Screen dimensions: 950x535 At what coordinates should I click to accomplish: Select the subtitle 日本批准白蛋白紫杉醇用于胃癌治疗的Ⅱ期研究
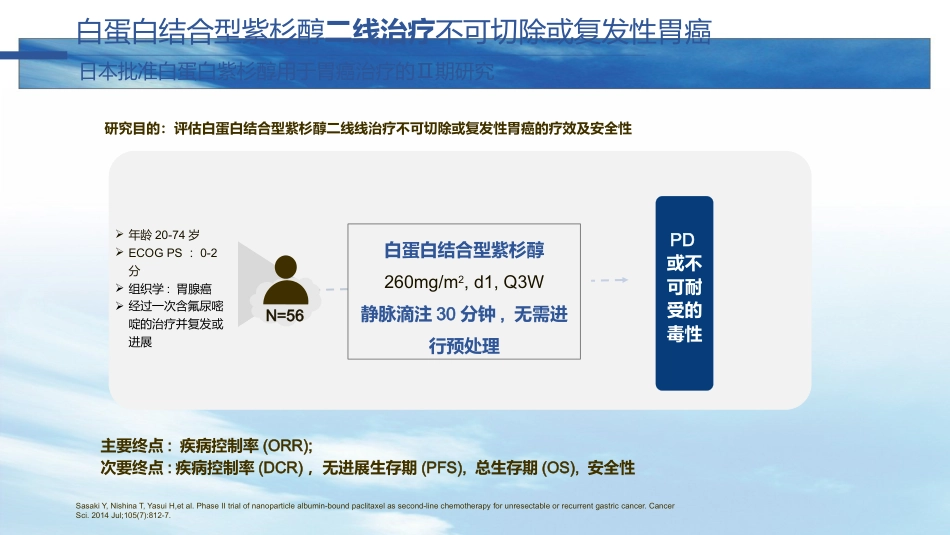point(287,71)
